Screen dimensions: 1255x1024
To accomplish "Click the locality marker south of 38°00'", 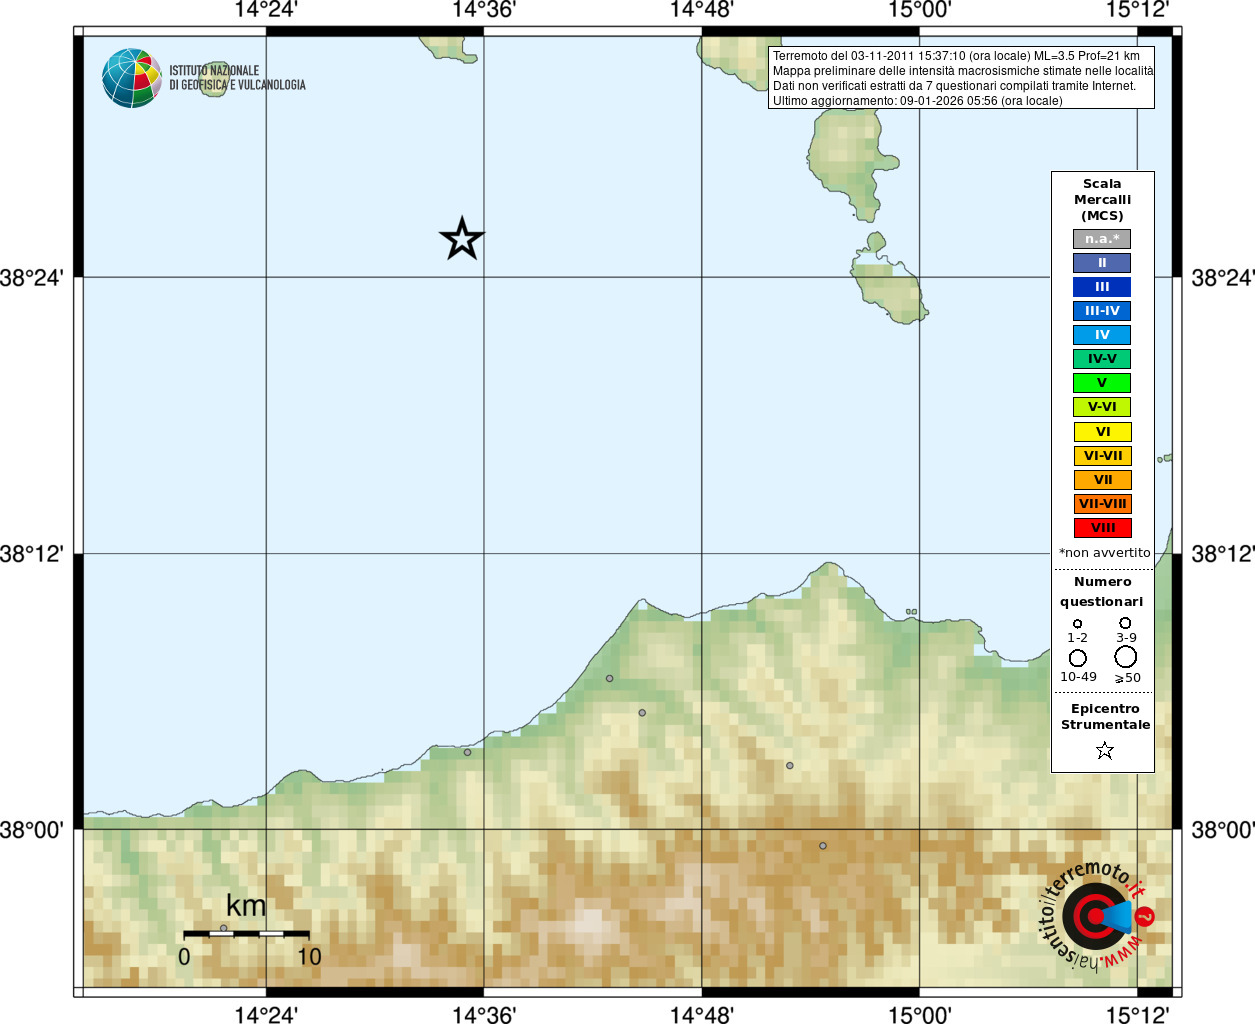I will pos(823,846).
